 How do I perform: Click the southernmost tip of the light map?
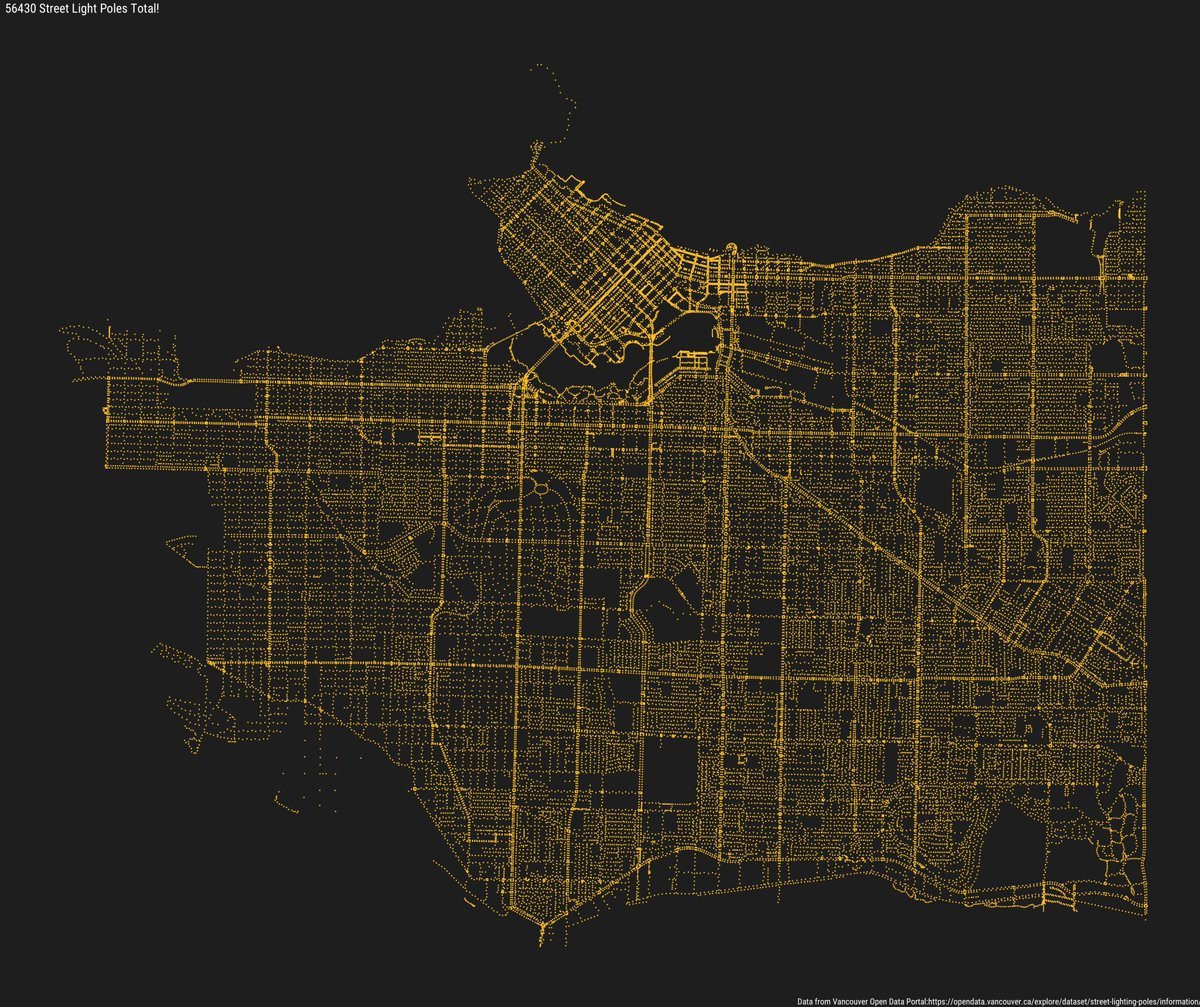coord(541,941)
